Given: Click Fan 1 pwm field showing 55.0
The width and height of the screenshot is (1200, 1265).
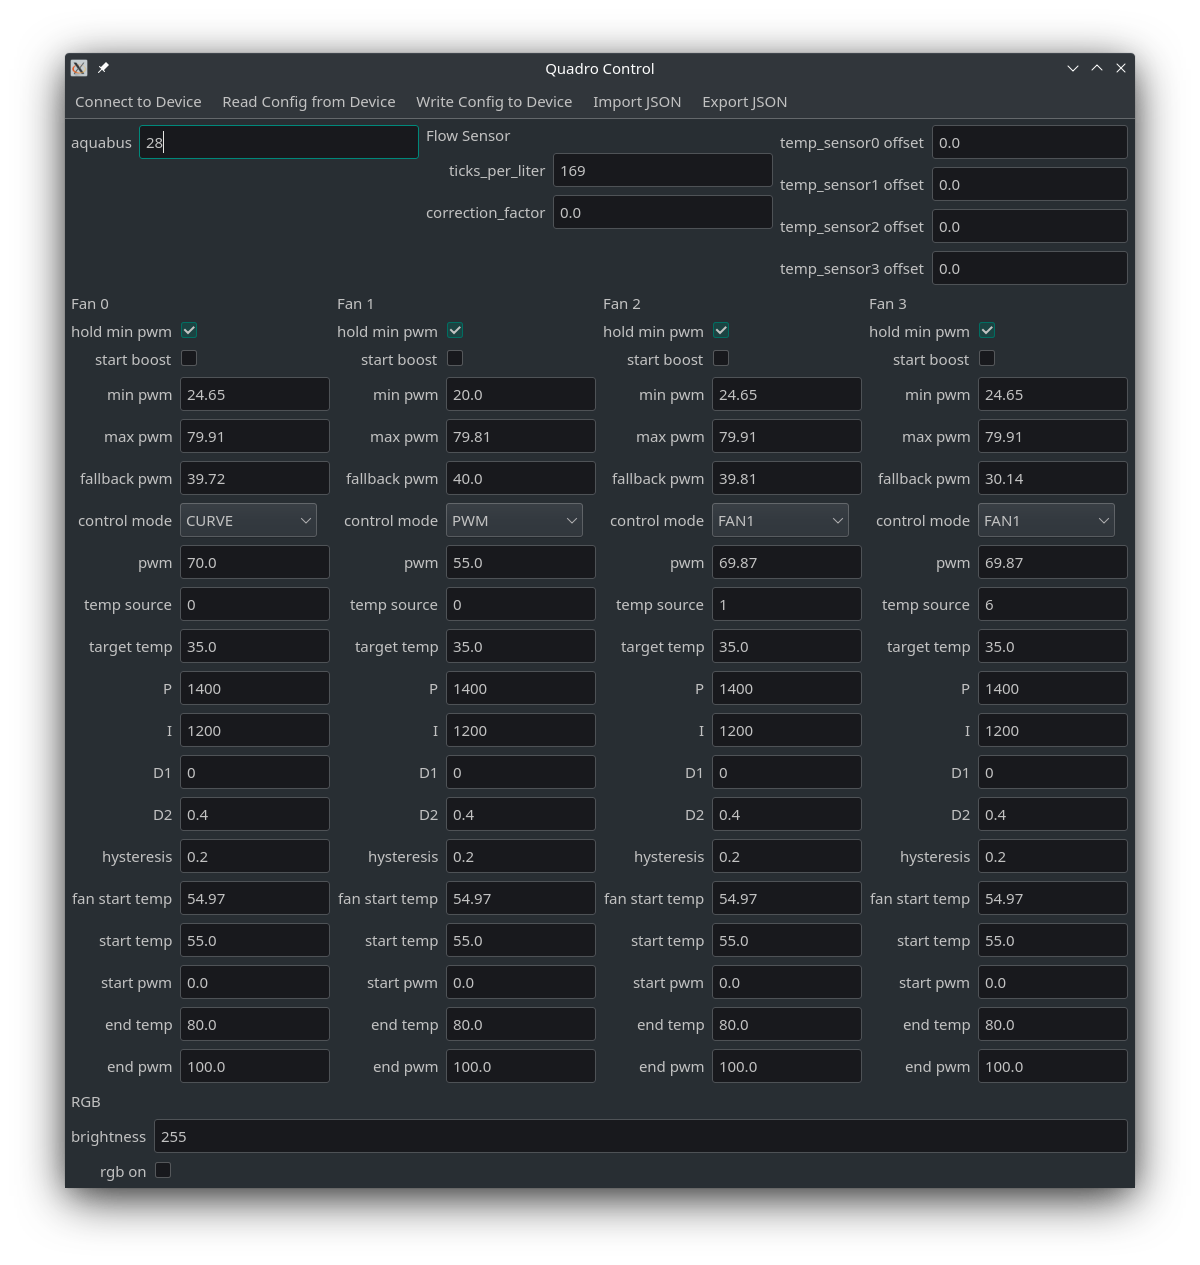Looking at the screenshot, I should (521, 562).
